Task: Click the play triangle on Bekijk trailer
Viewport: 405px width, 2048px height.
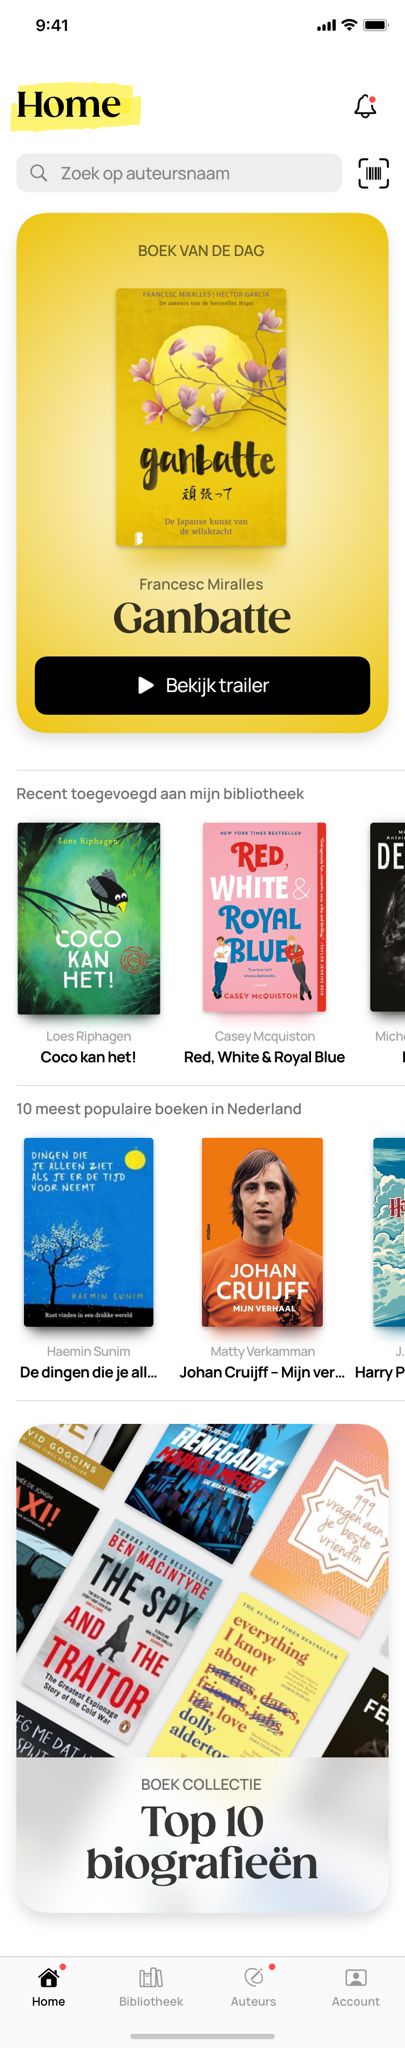Action: click(146, 685)
